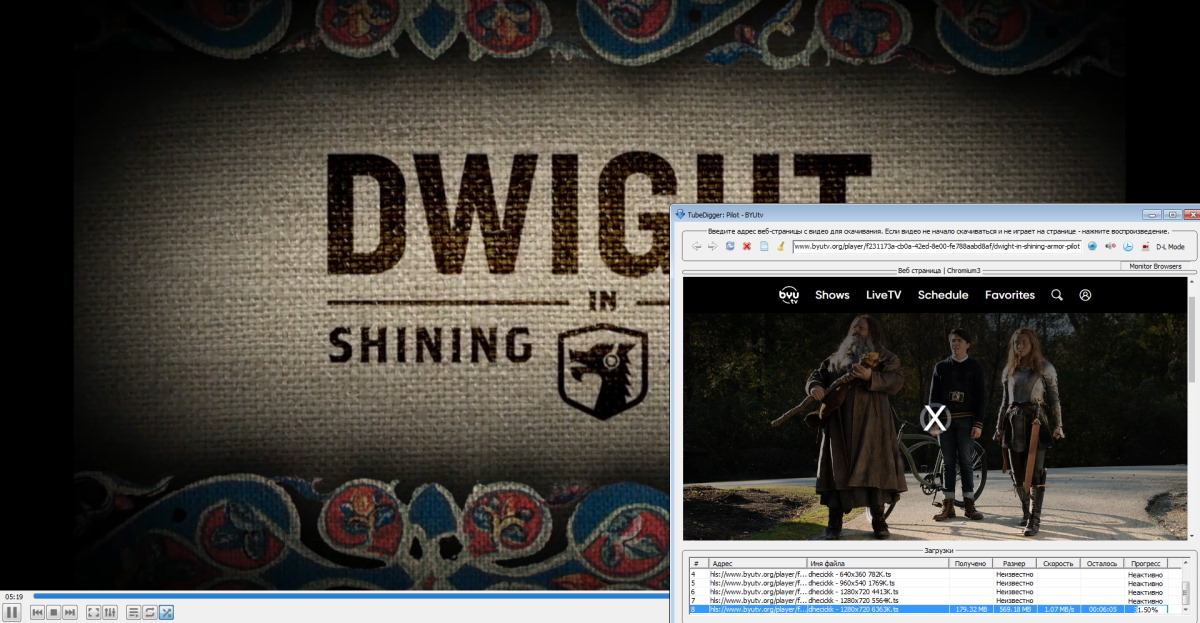Click the BYUtv user account icon
This screenshot has width=1200, height=623.
tap(1085, 295)
